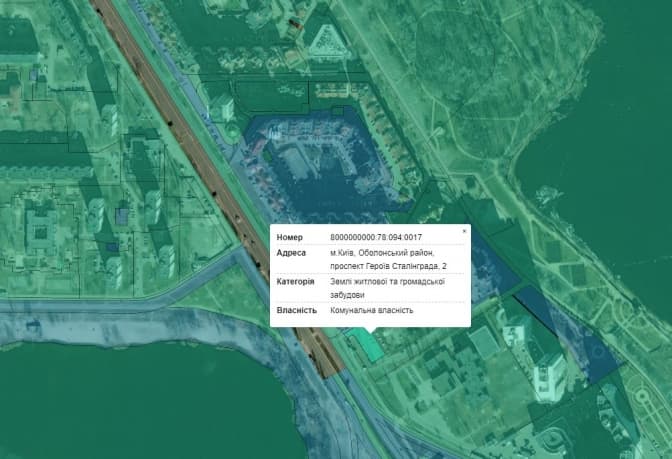Click the Адреса field label

(x=291, y=253)
